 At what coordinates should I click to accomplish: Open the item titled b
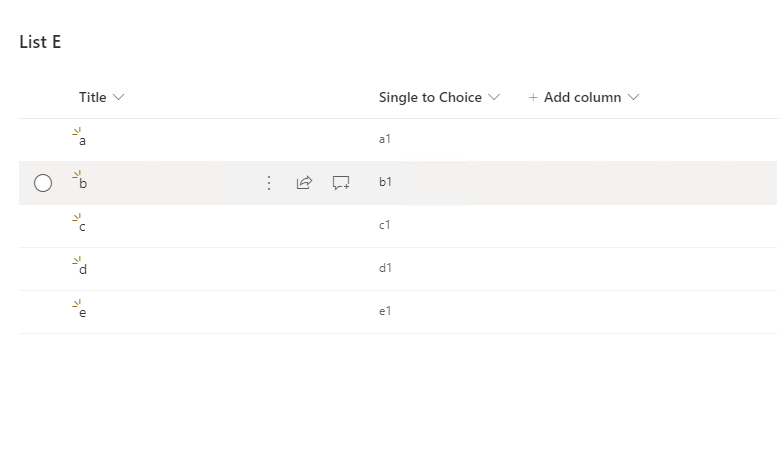(83, 184)
